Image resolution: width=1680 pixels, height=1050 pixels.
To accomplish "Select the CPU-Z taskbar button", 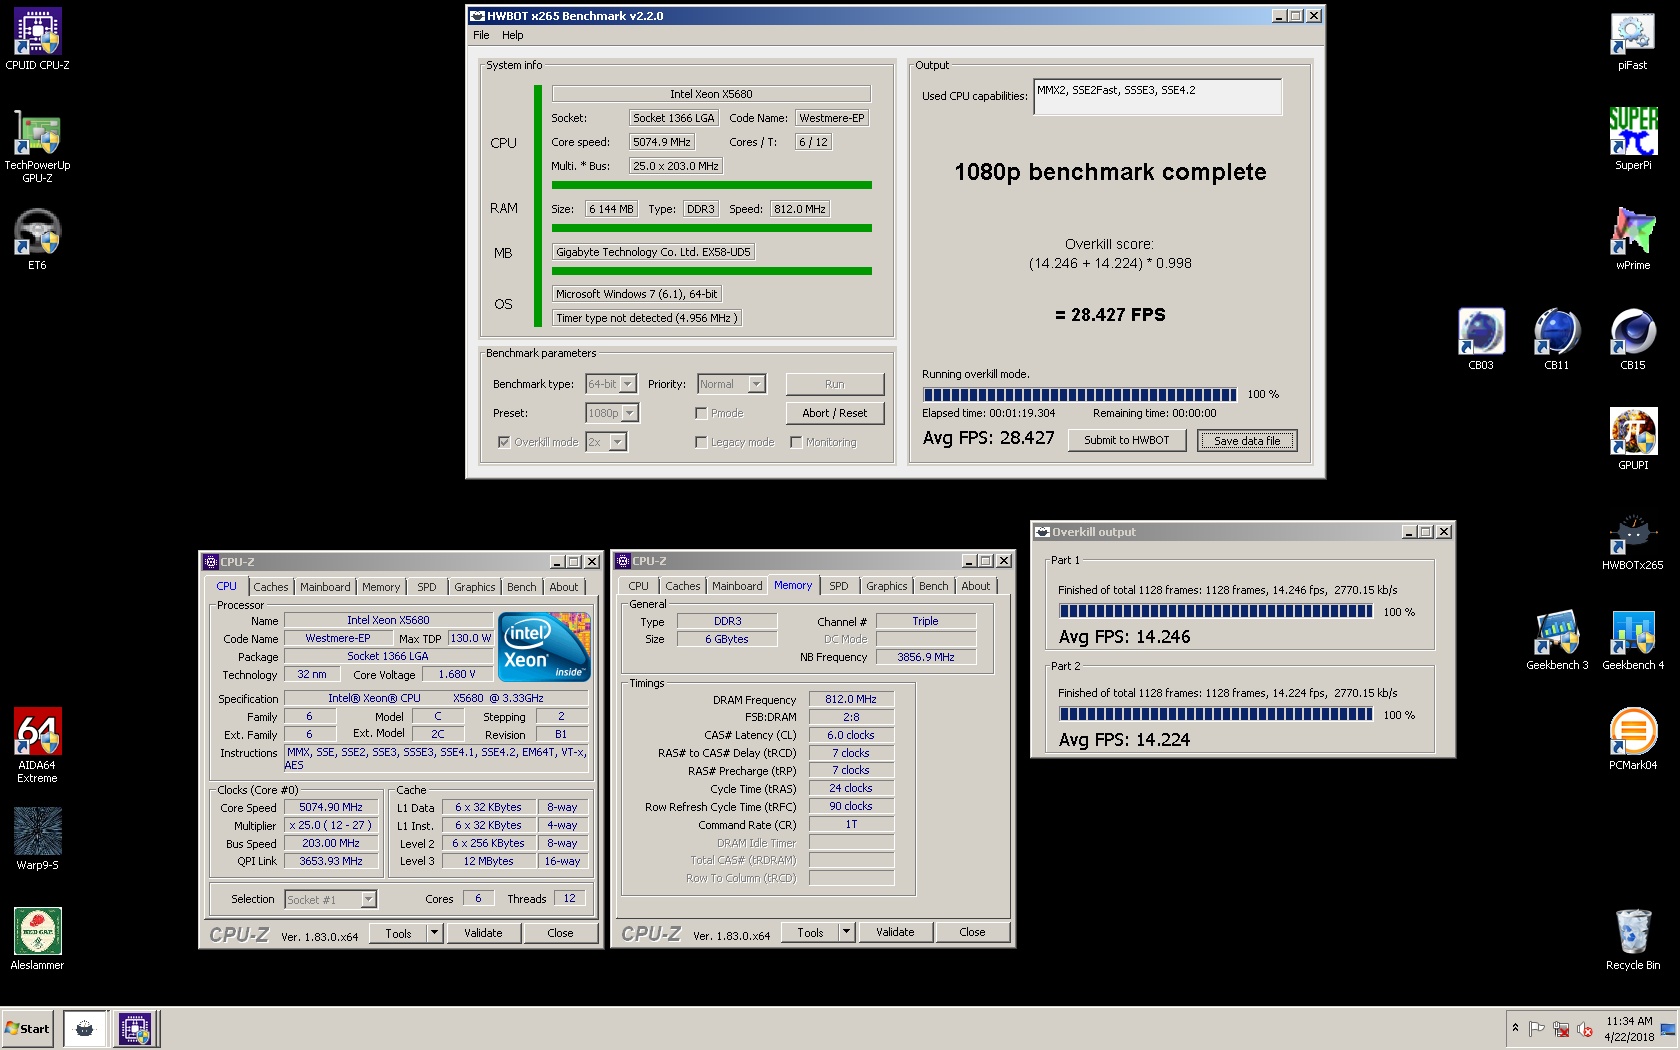I will 135,1028.
